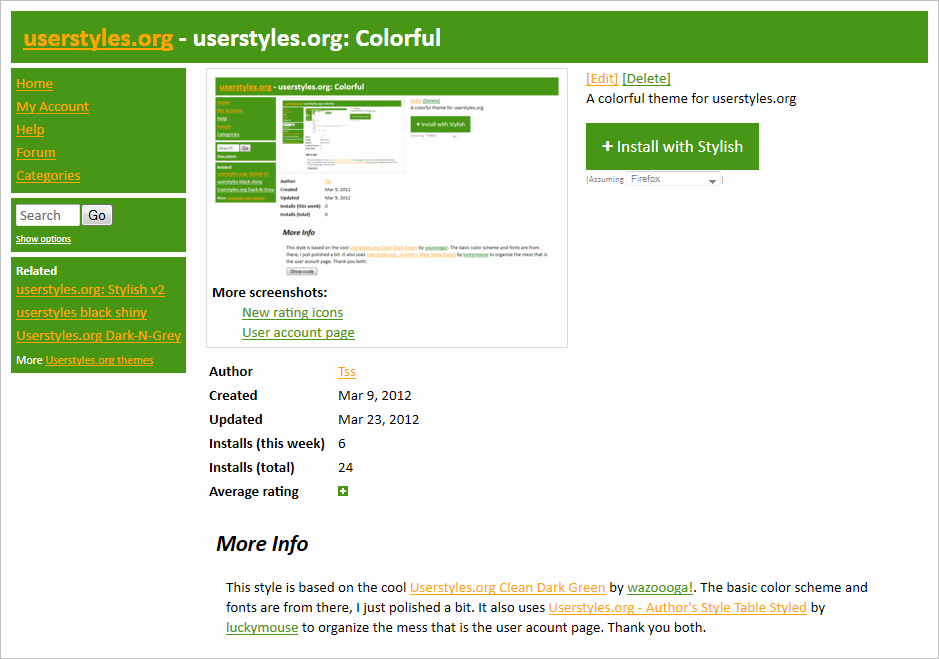Open Userstyles.org Clean Dark Green link

tap(507, 588)
